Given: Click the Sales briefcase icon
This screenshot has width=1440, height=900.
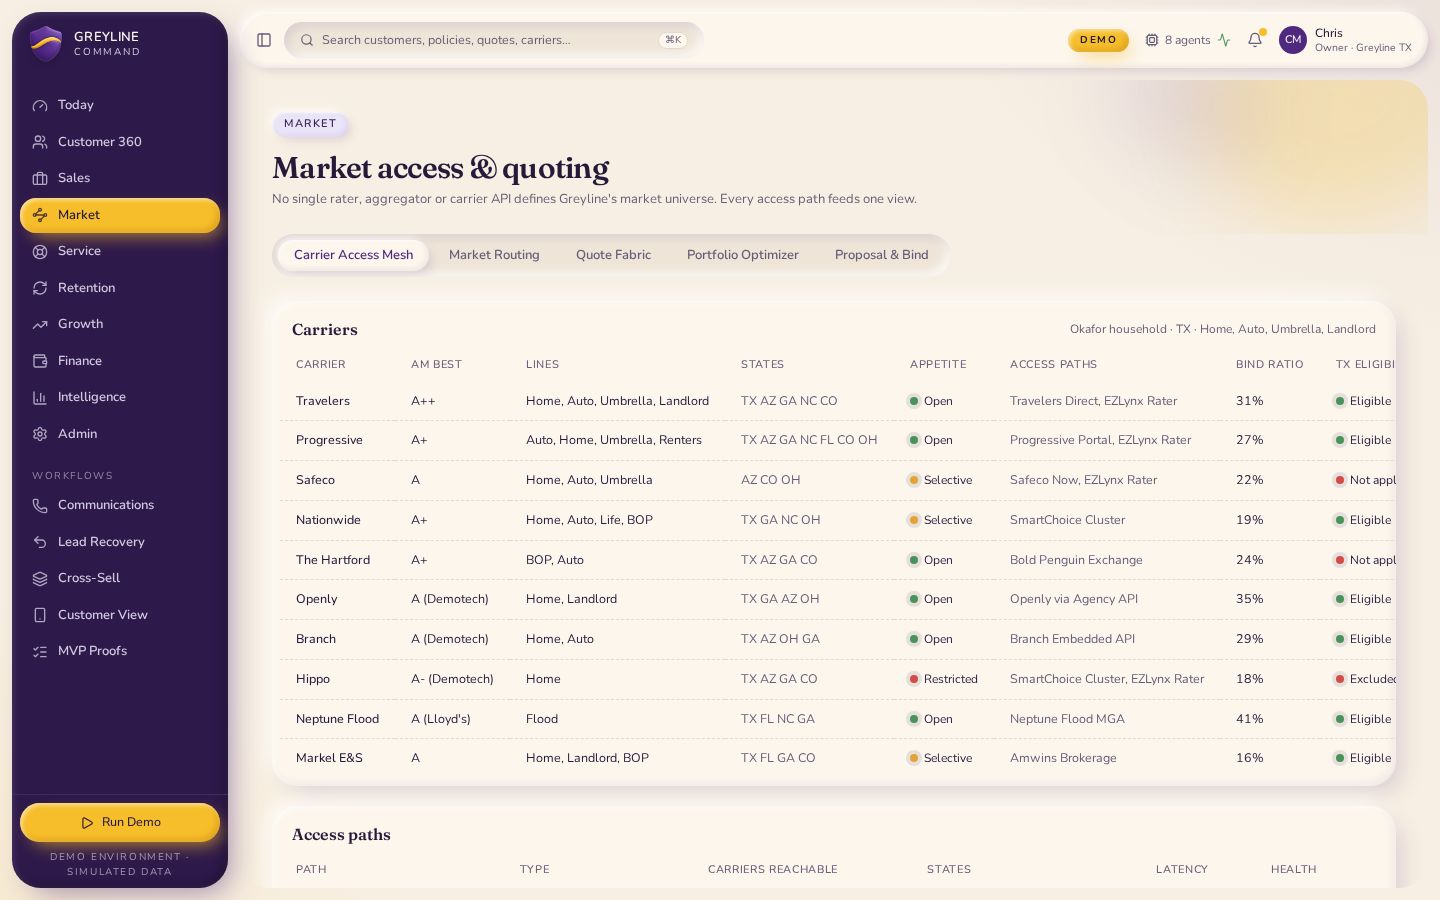Looking at the screenshot, I should coord(40,178).
